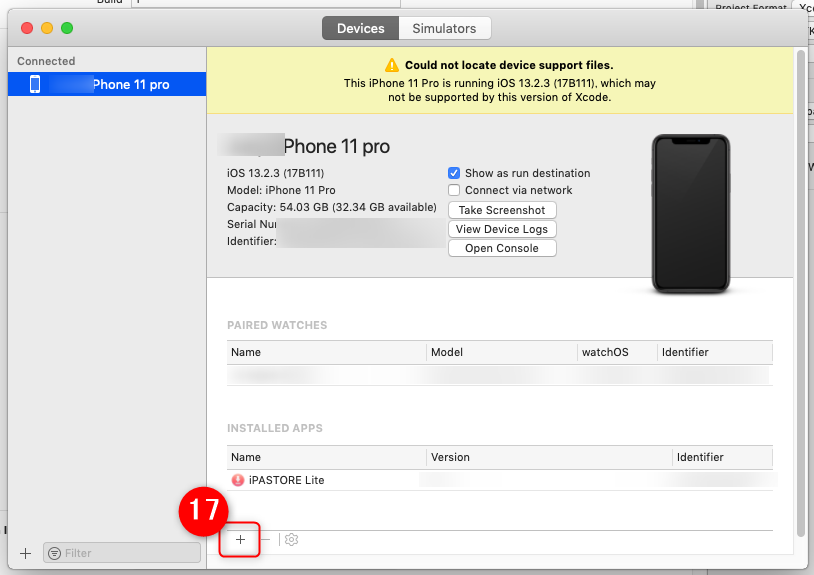The image size is (814, 575).
Task: Enable Connect via network checkbox
Action: (x=454, y=190)
